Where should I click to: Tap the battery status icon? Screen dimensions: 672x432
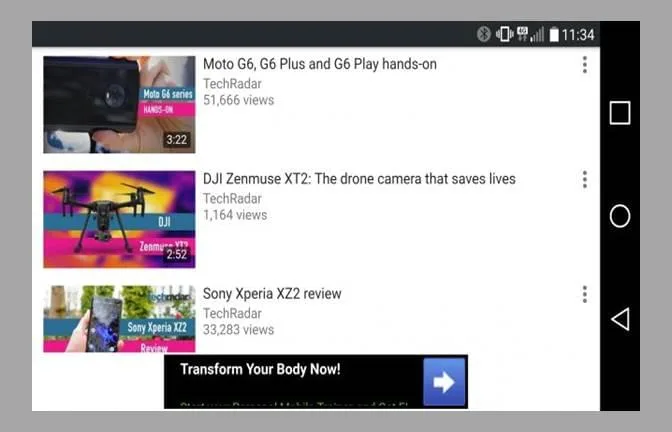pyautogui.click(x=554, y=34)
